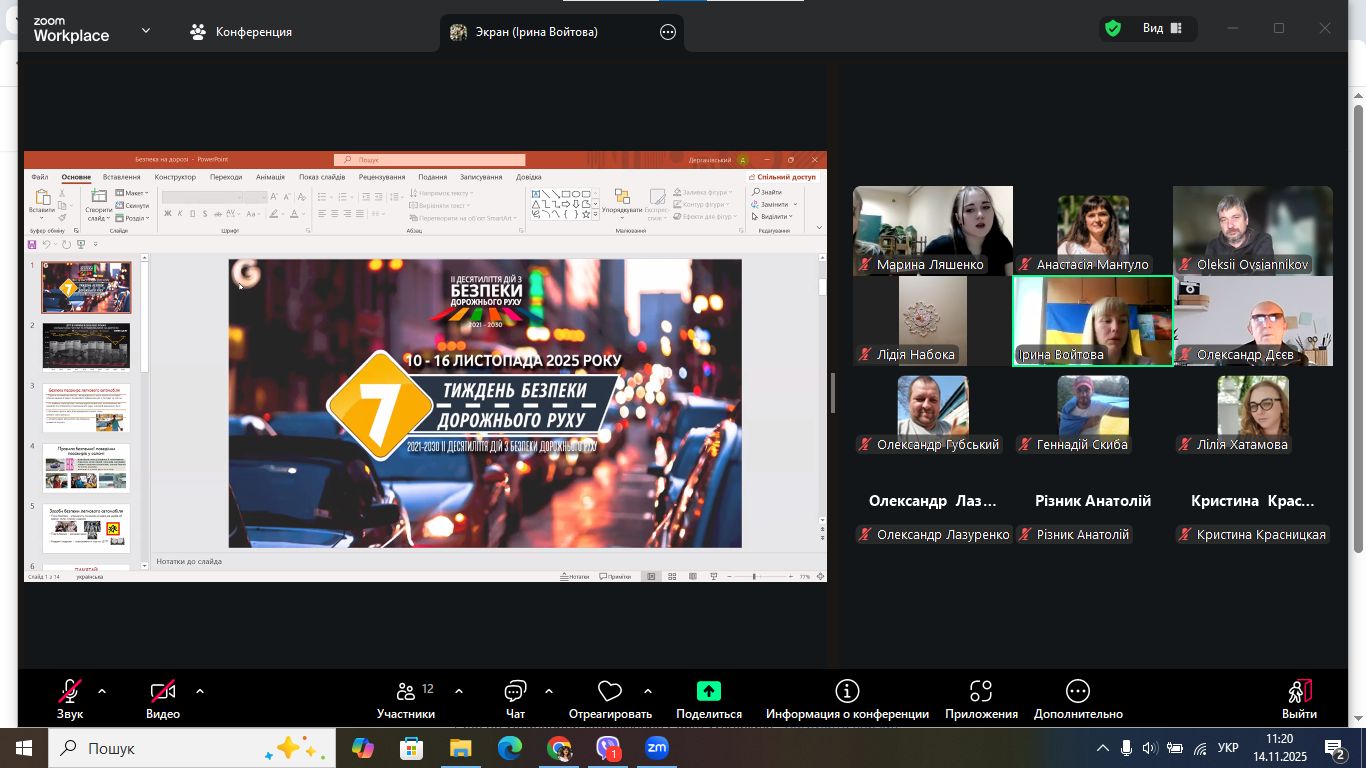This screenshot has height=768, width=1366.
Task: Leave the meeting
Action: [1299, 699]
